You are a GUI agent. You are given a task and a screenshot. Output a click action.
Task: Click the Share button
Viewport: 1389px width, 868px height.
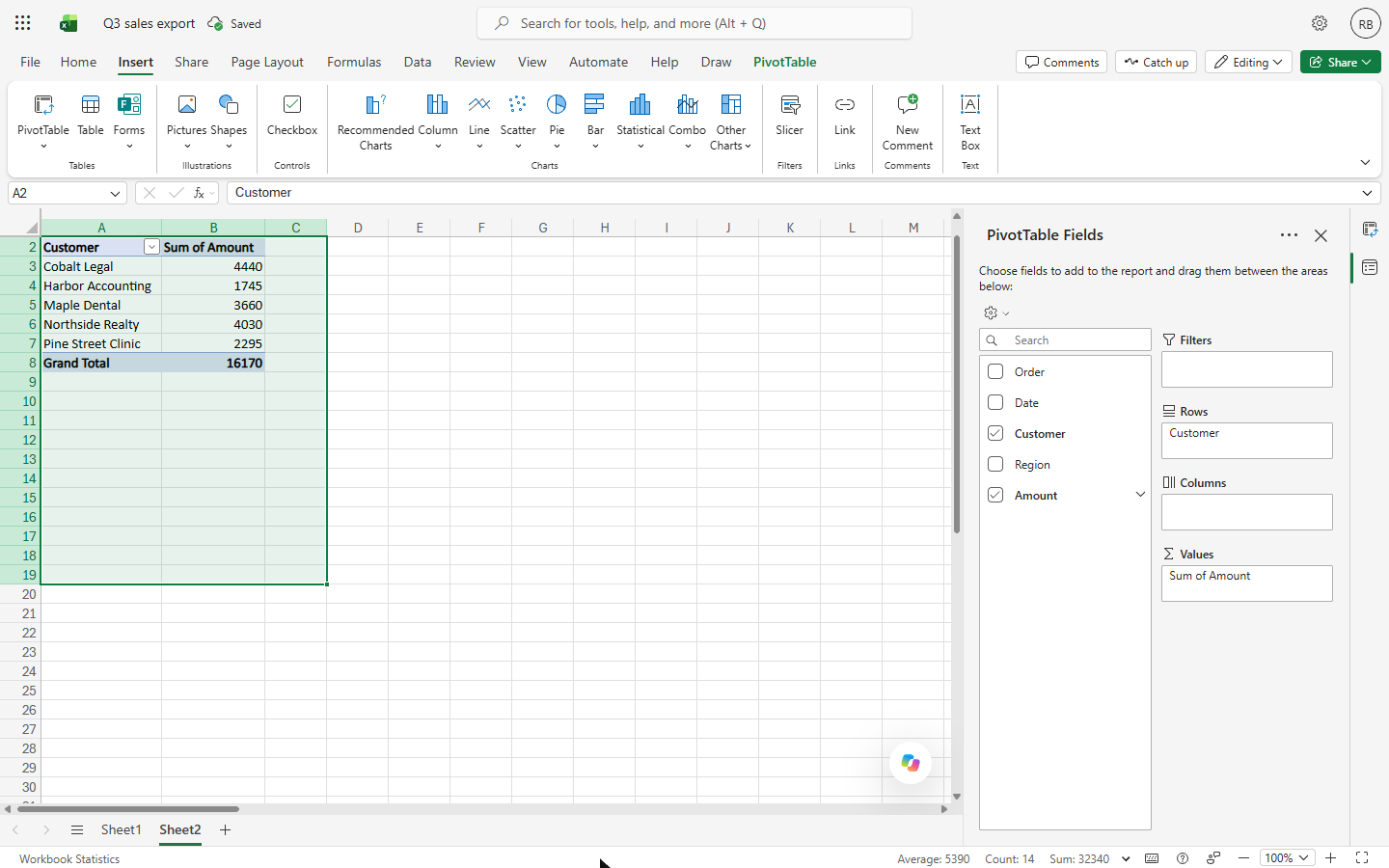tap(1340, 62)
